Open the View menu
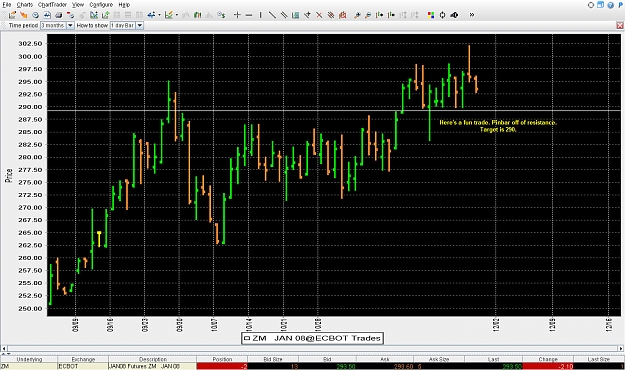Screen dimensions: 625x370 click(x=78, y=5)
